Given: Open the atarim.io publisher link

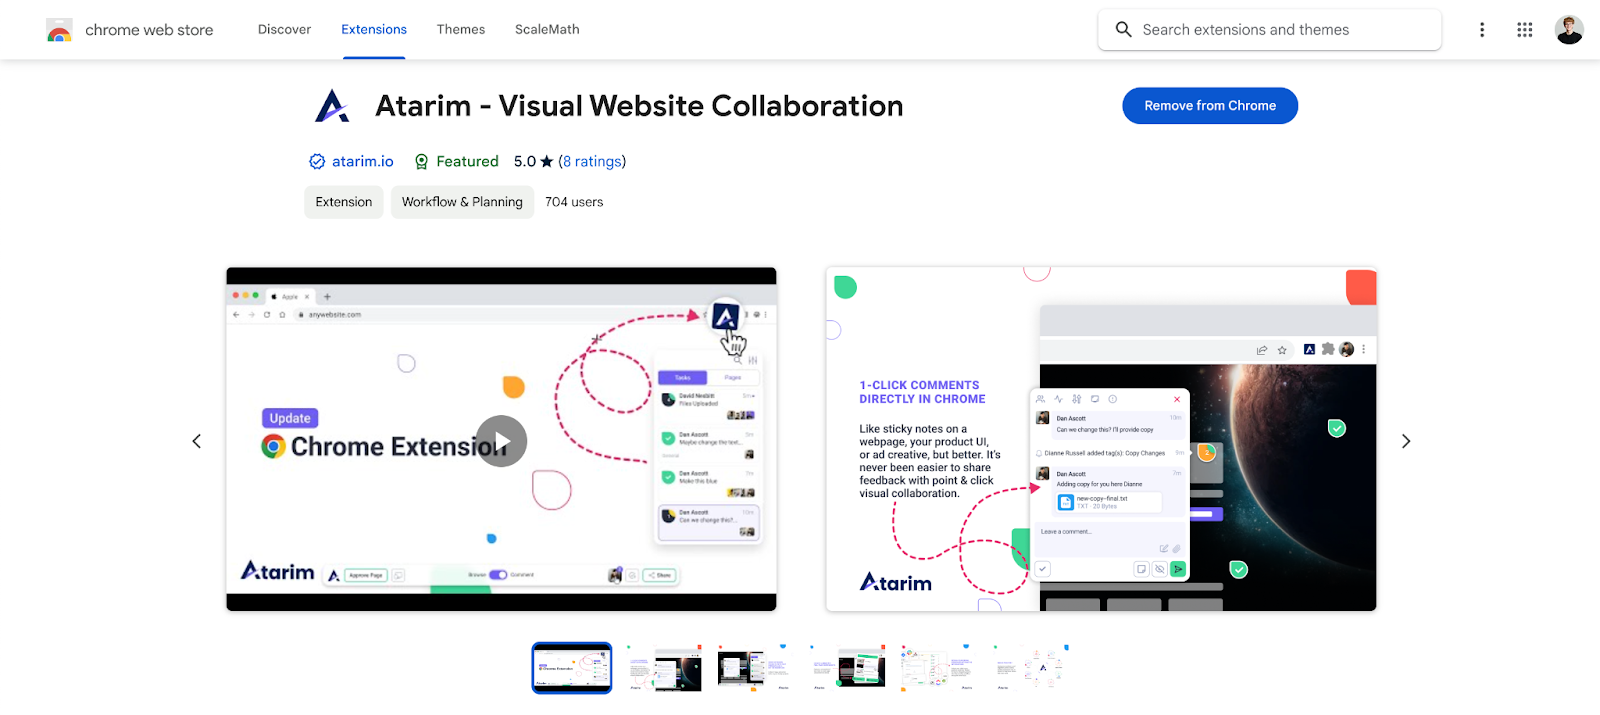Looking at the screenshot, I should coord(362,162).
